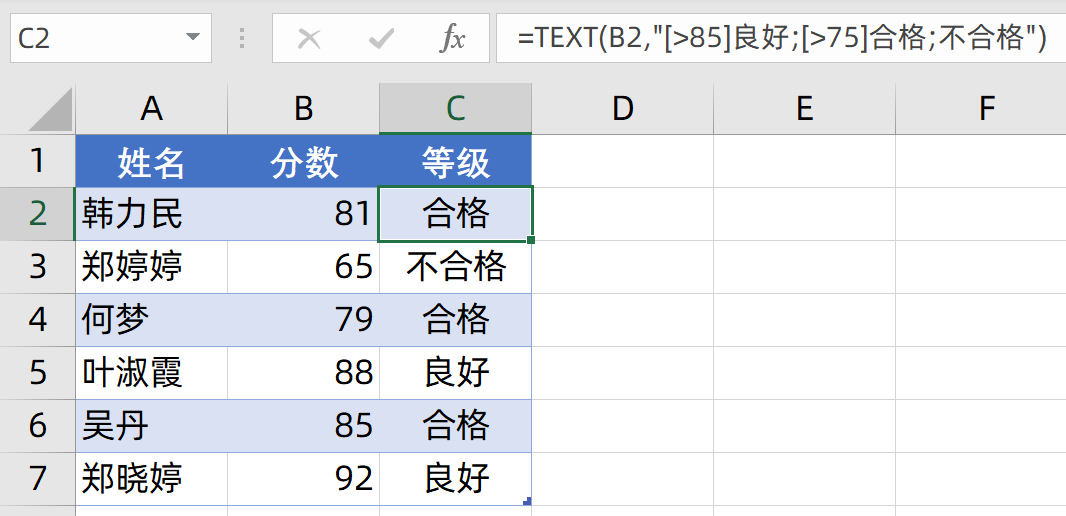Open Insert Function fx dialog
Image resolution: width=1066 pixels, height=516 pixels.
tap(452, 39)
